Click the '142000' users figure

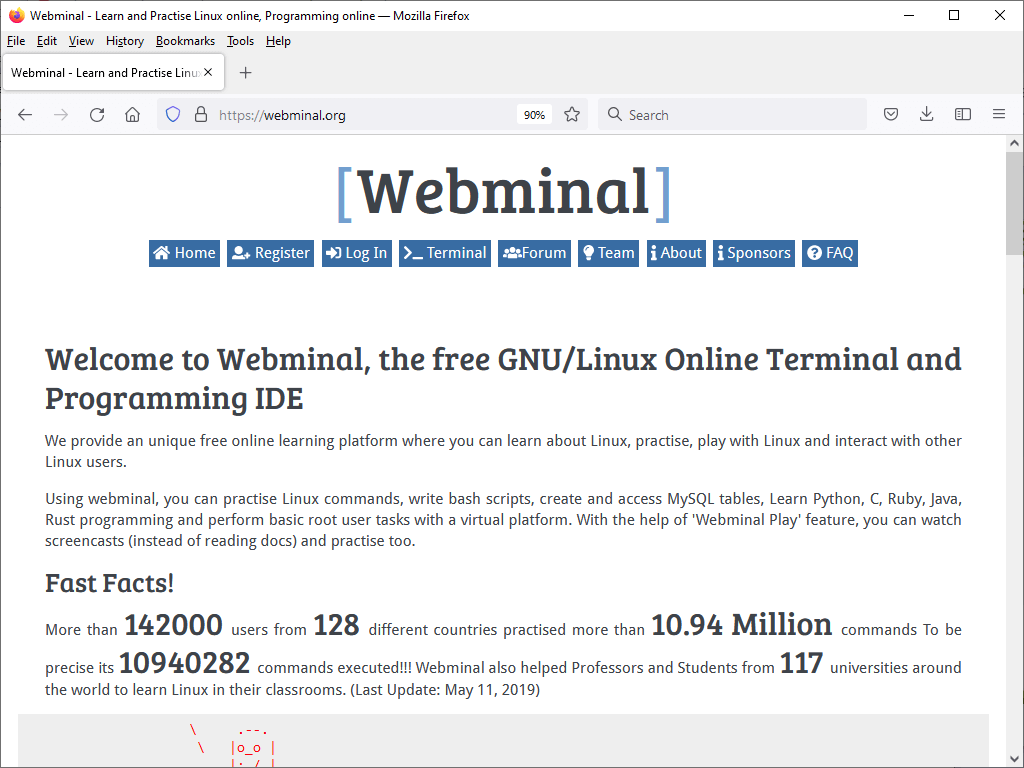[173, 626]
